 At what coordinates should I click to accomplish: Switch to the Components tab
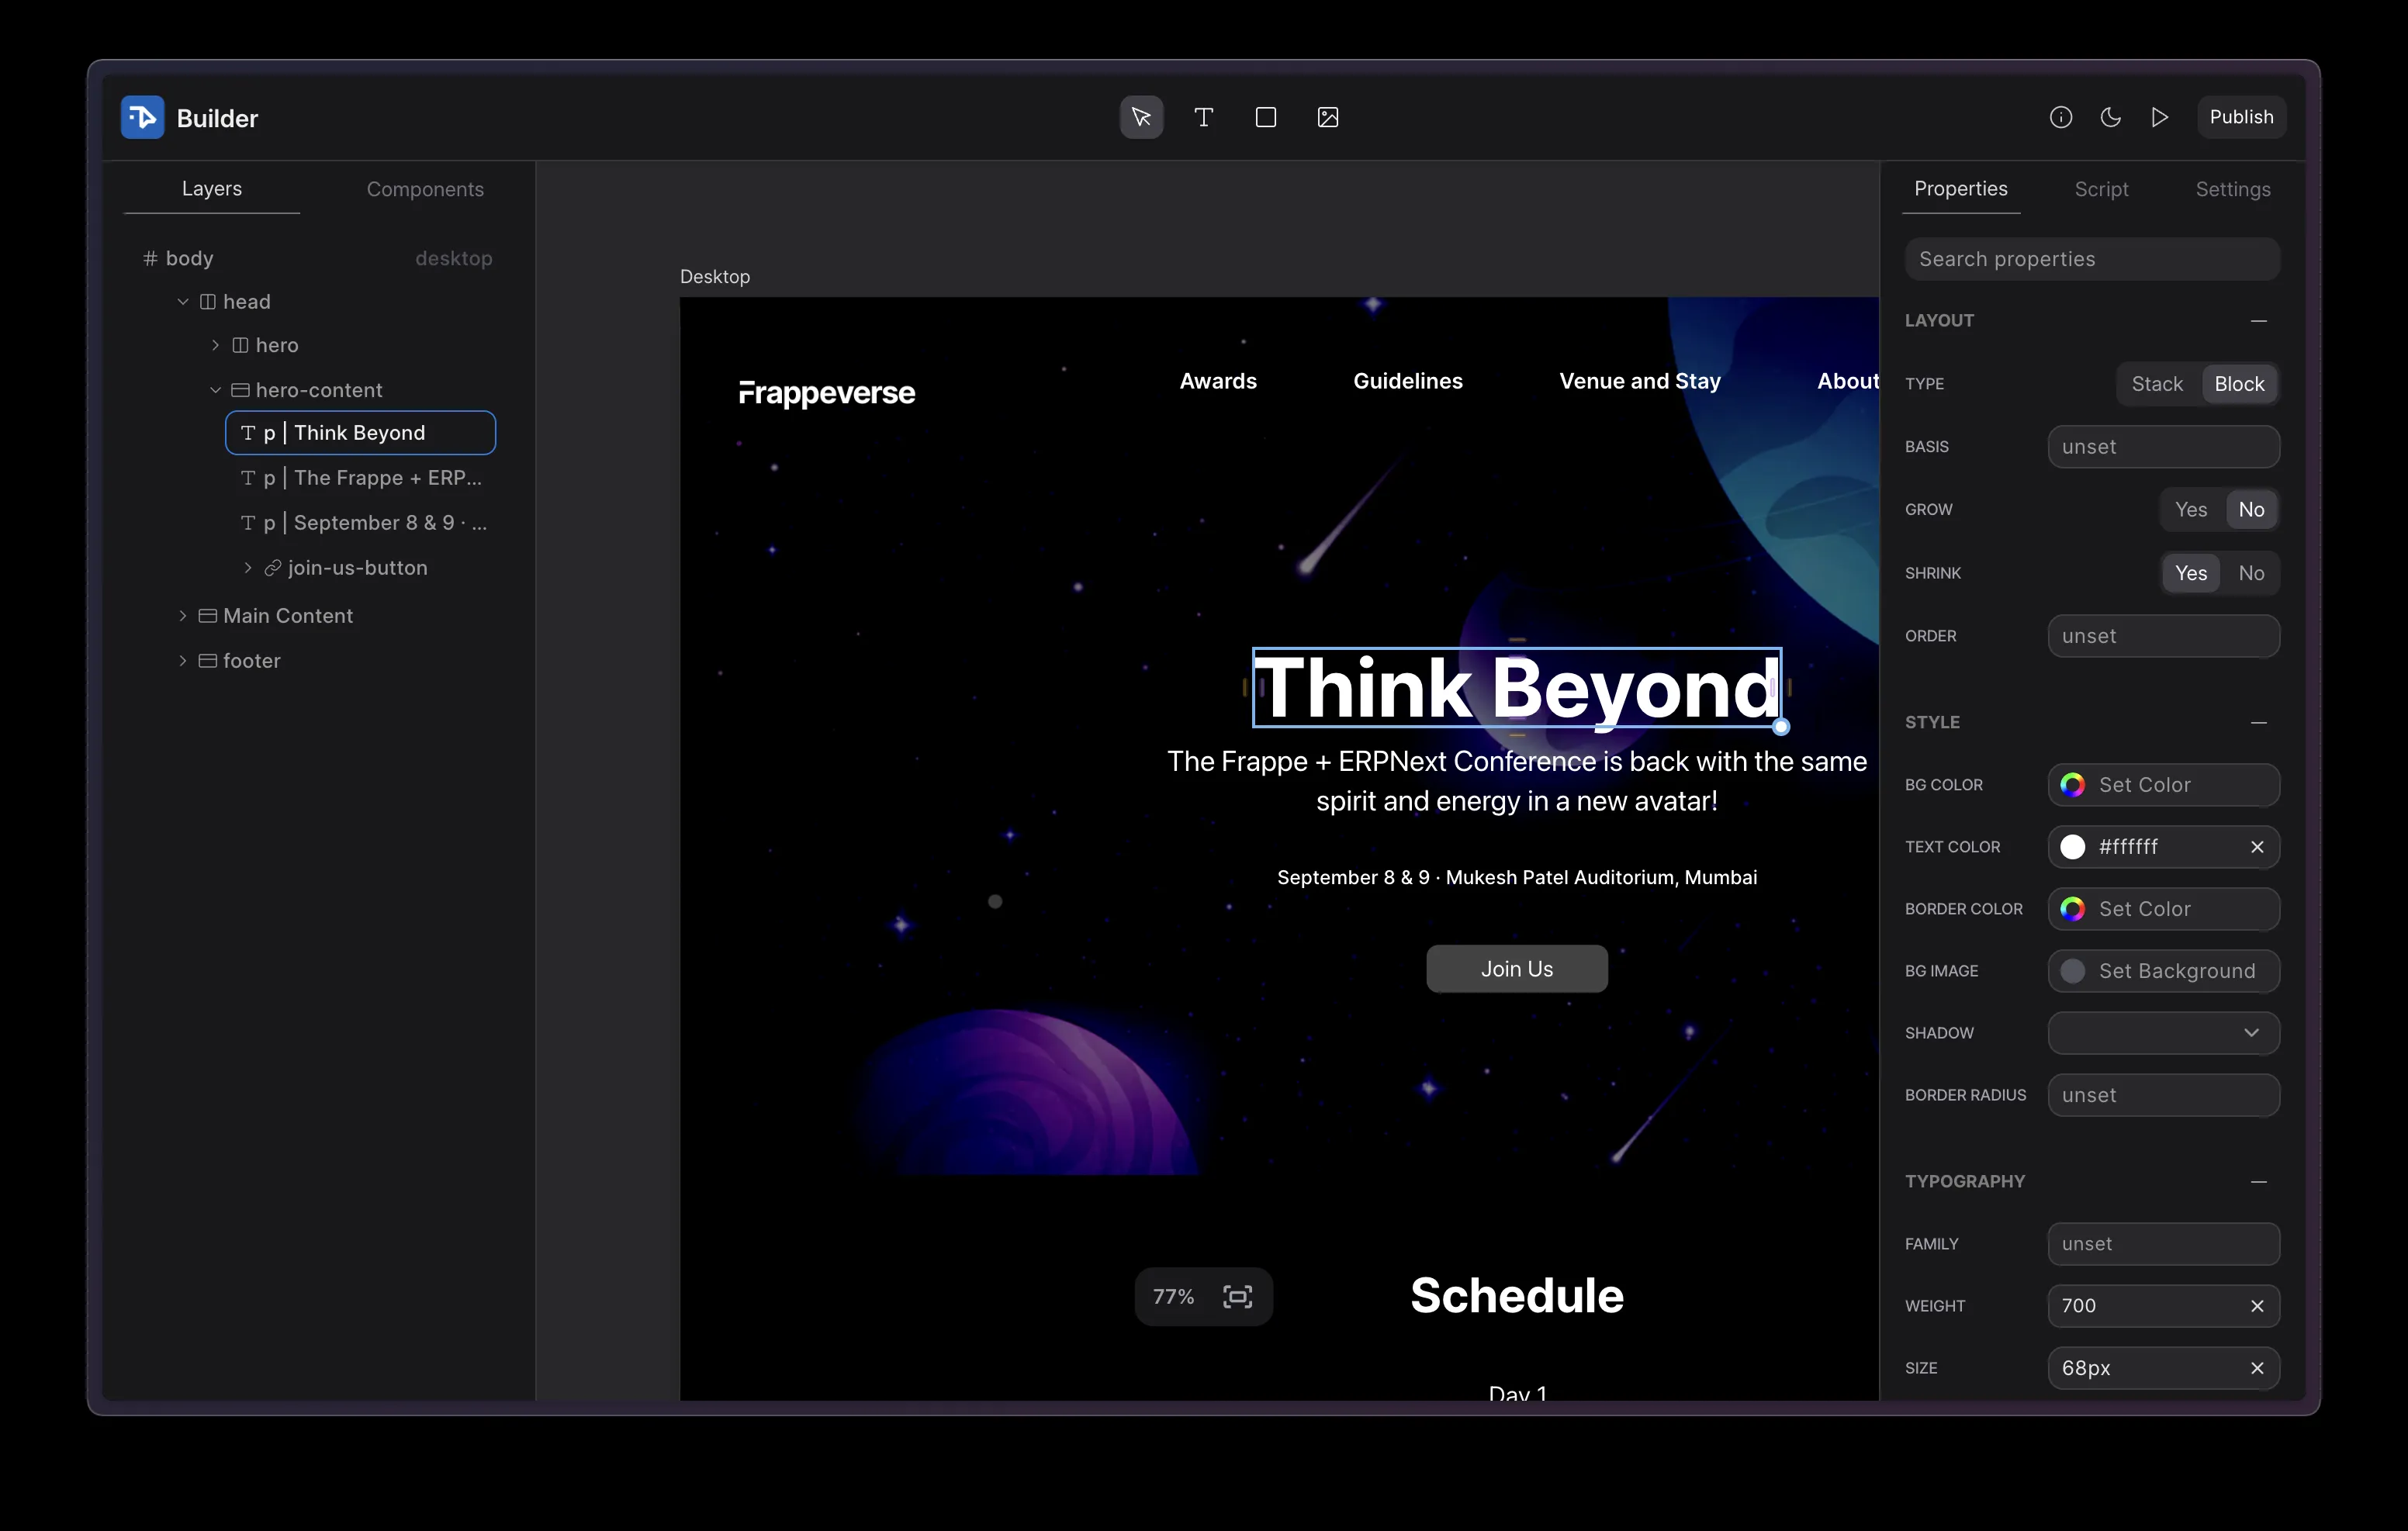pyautogui.click(x=424, y=189)
